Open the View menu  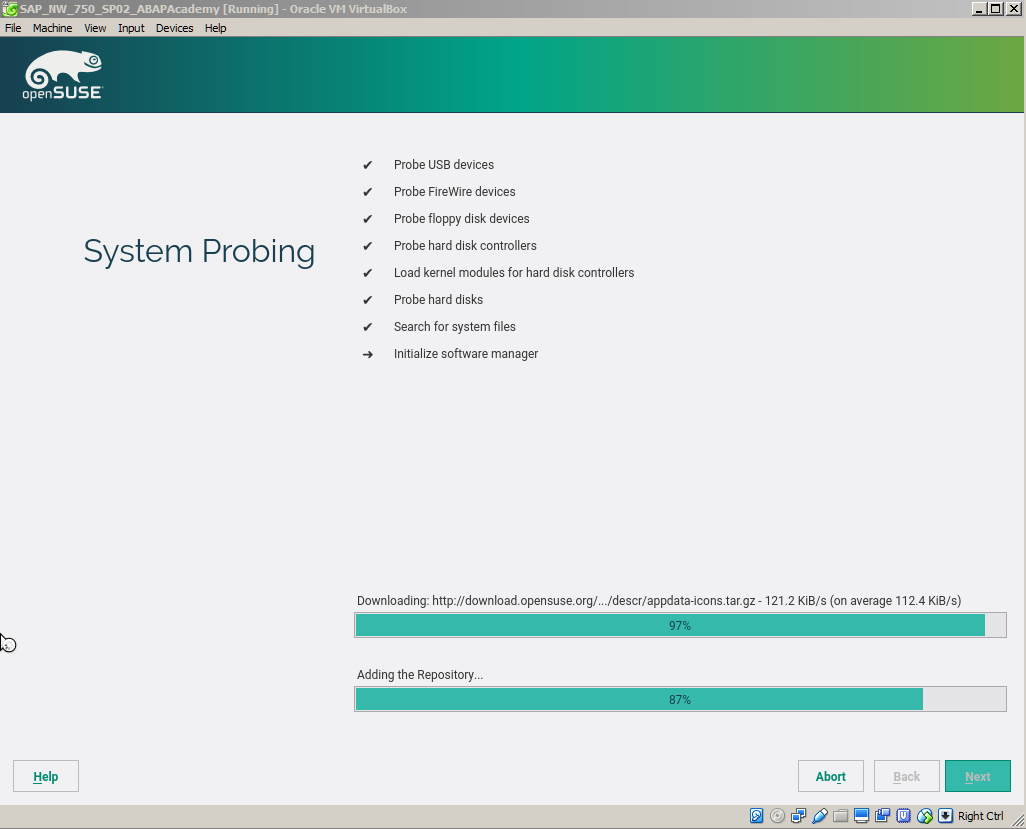coord(95,28)
